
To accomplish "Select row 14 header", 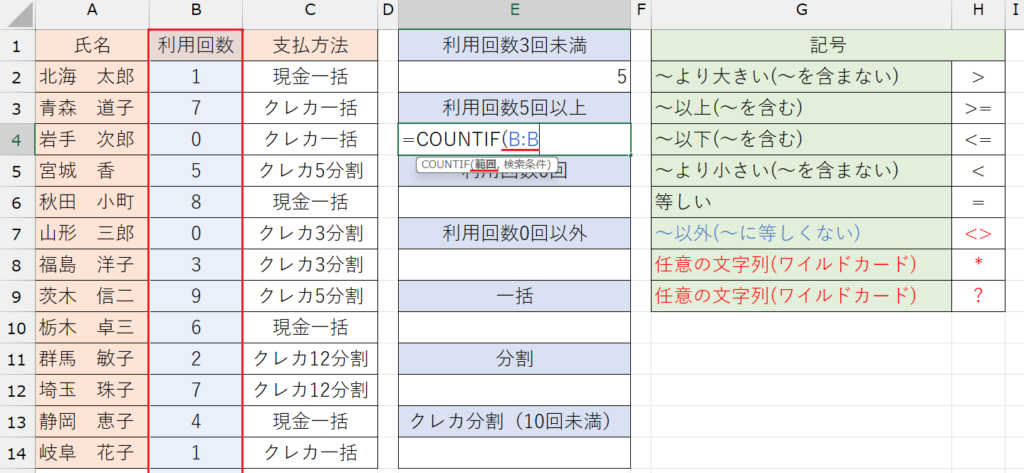I will [x=18, y=453].
